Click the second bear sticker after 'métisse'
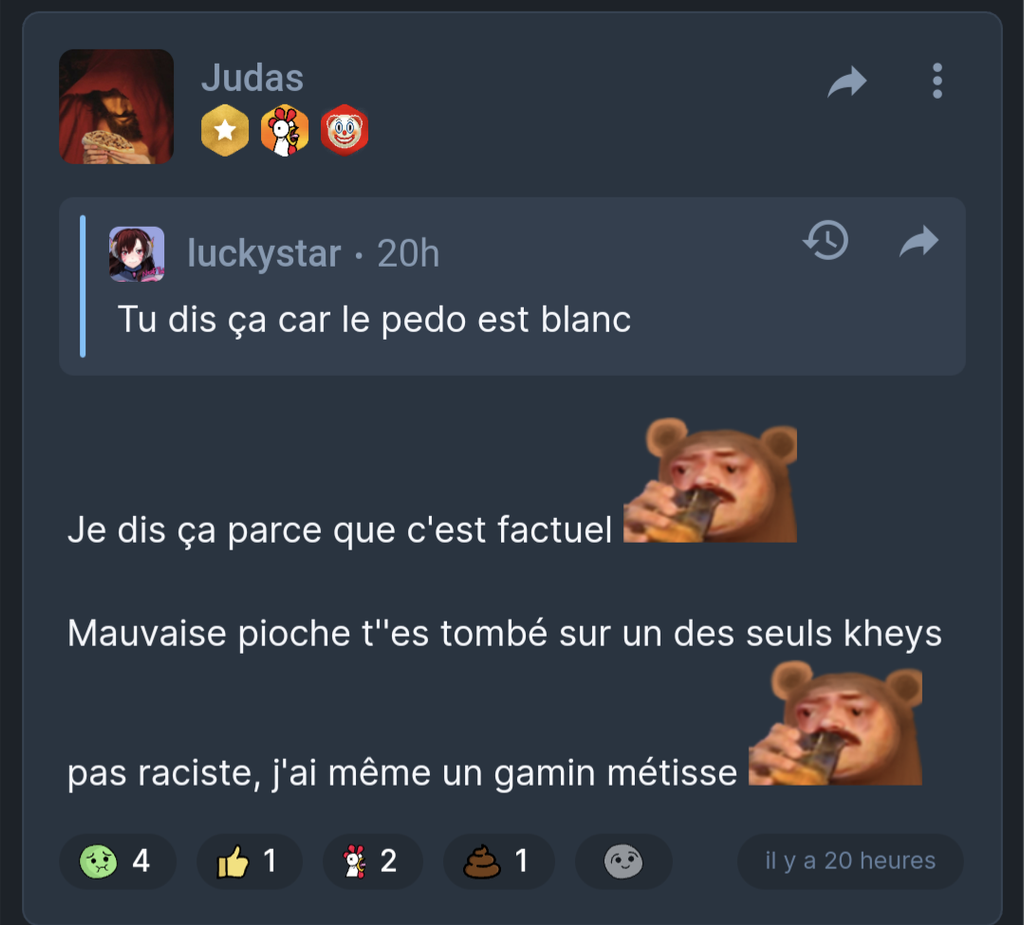The width and height of the screenshot is (1024, 925). pyautogui.click(x=835, y=723)
